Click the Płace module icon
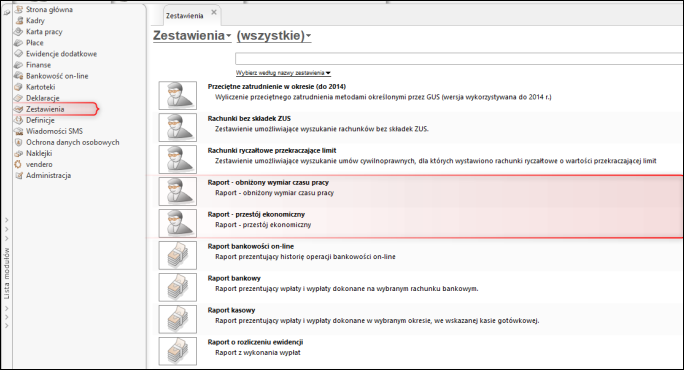The image size is (684, 370). tap(18, 43)
